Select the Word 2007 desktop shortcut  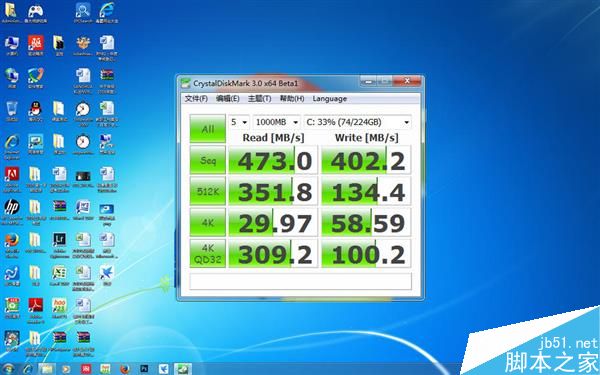(x=83, y=210)
